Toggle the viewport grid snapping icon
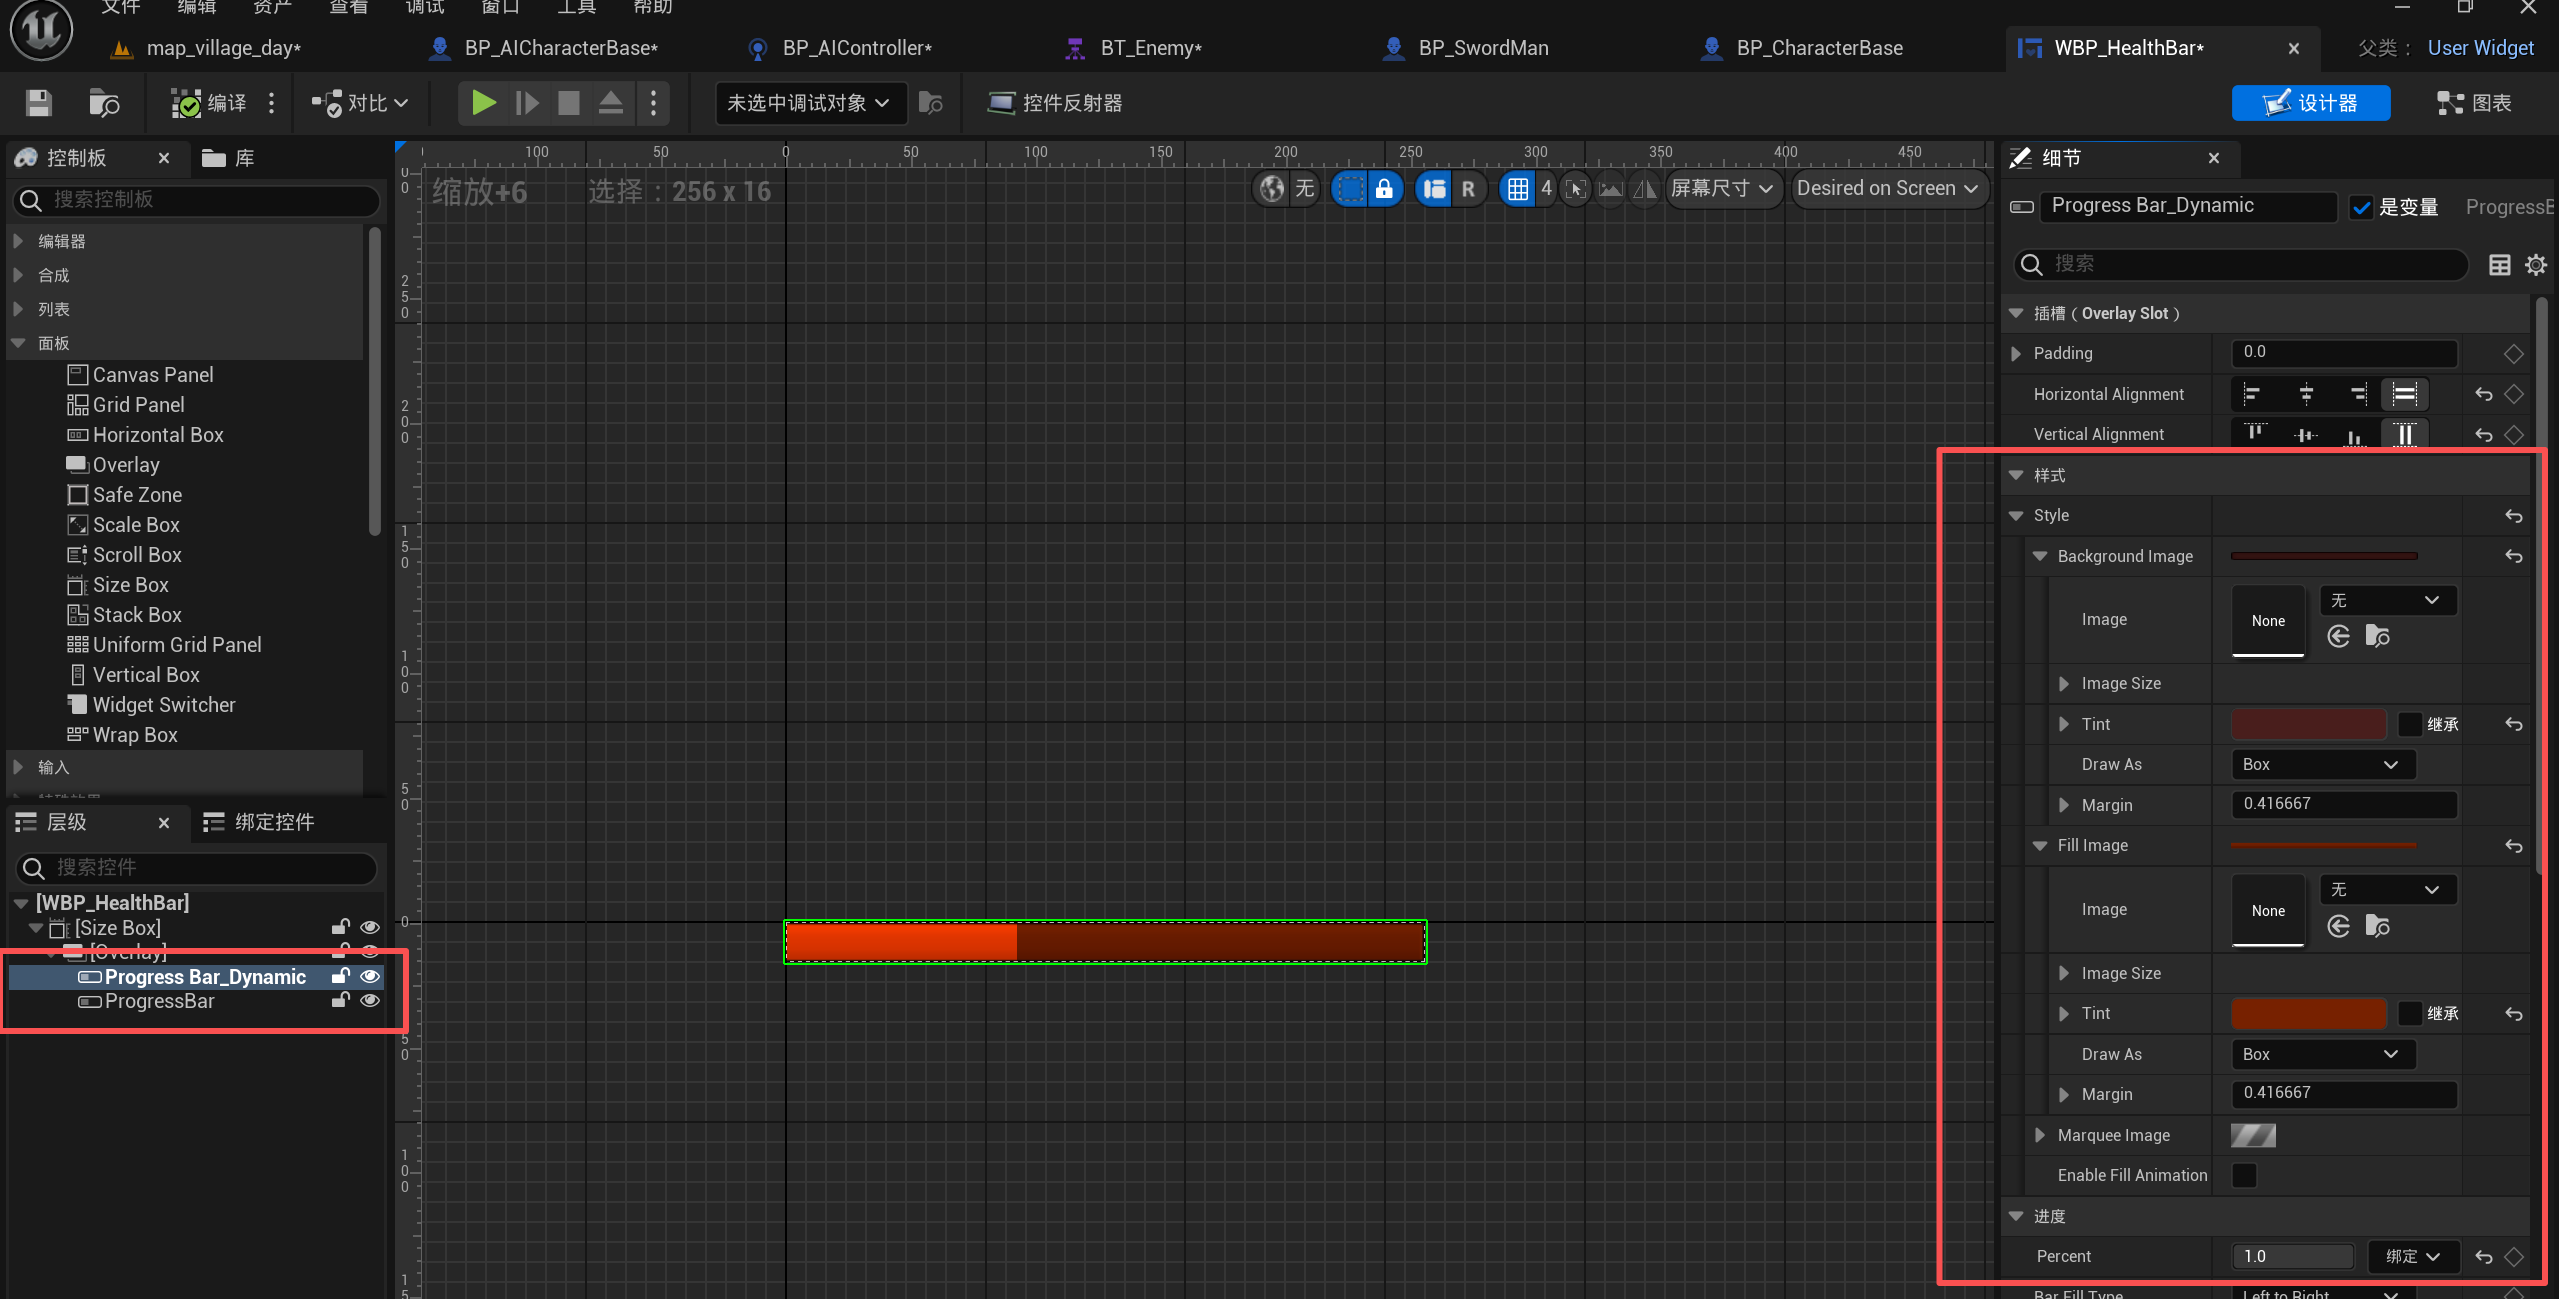 pos(1517,189)
